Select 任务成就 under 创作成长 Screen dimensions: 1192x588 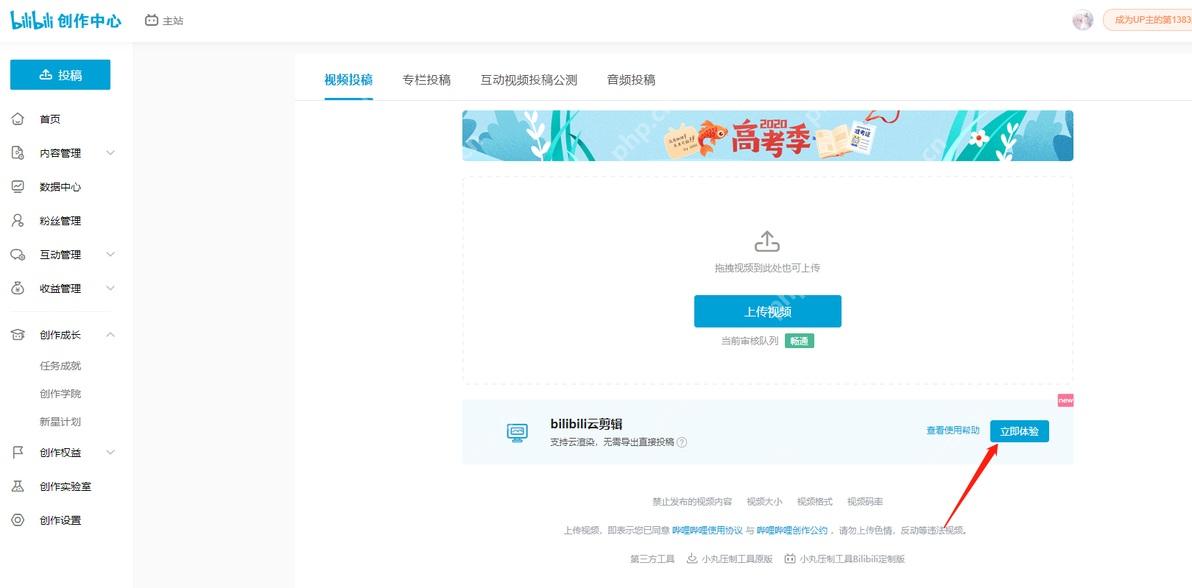tap(60, 366)
